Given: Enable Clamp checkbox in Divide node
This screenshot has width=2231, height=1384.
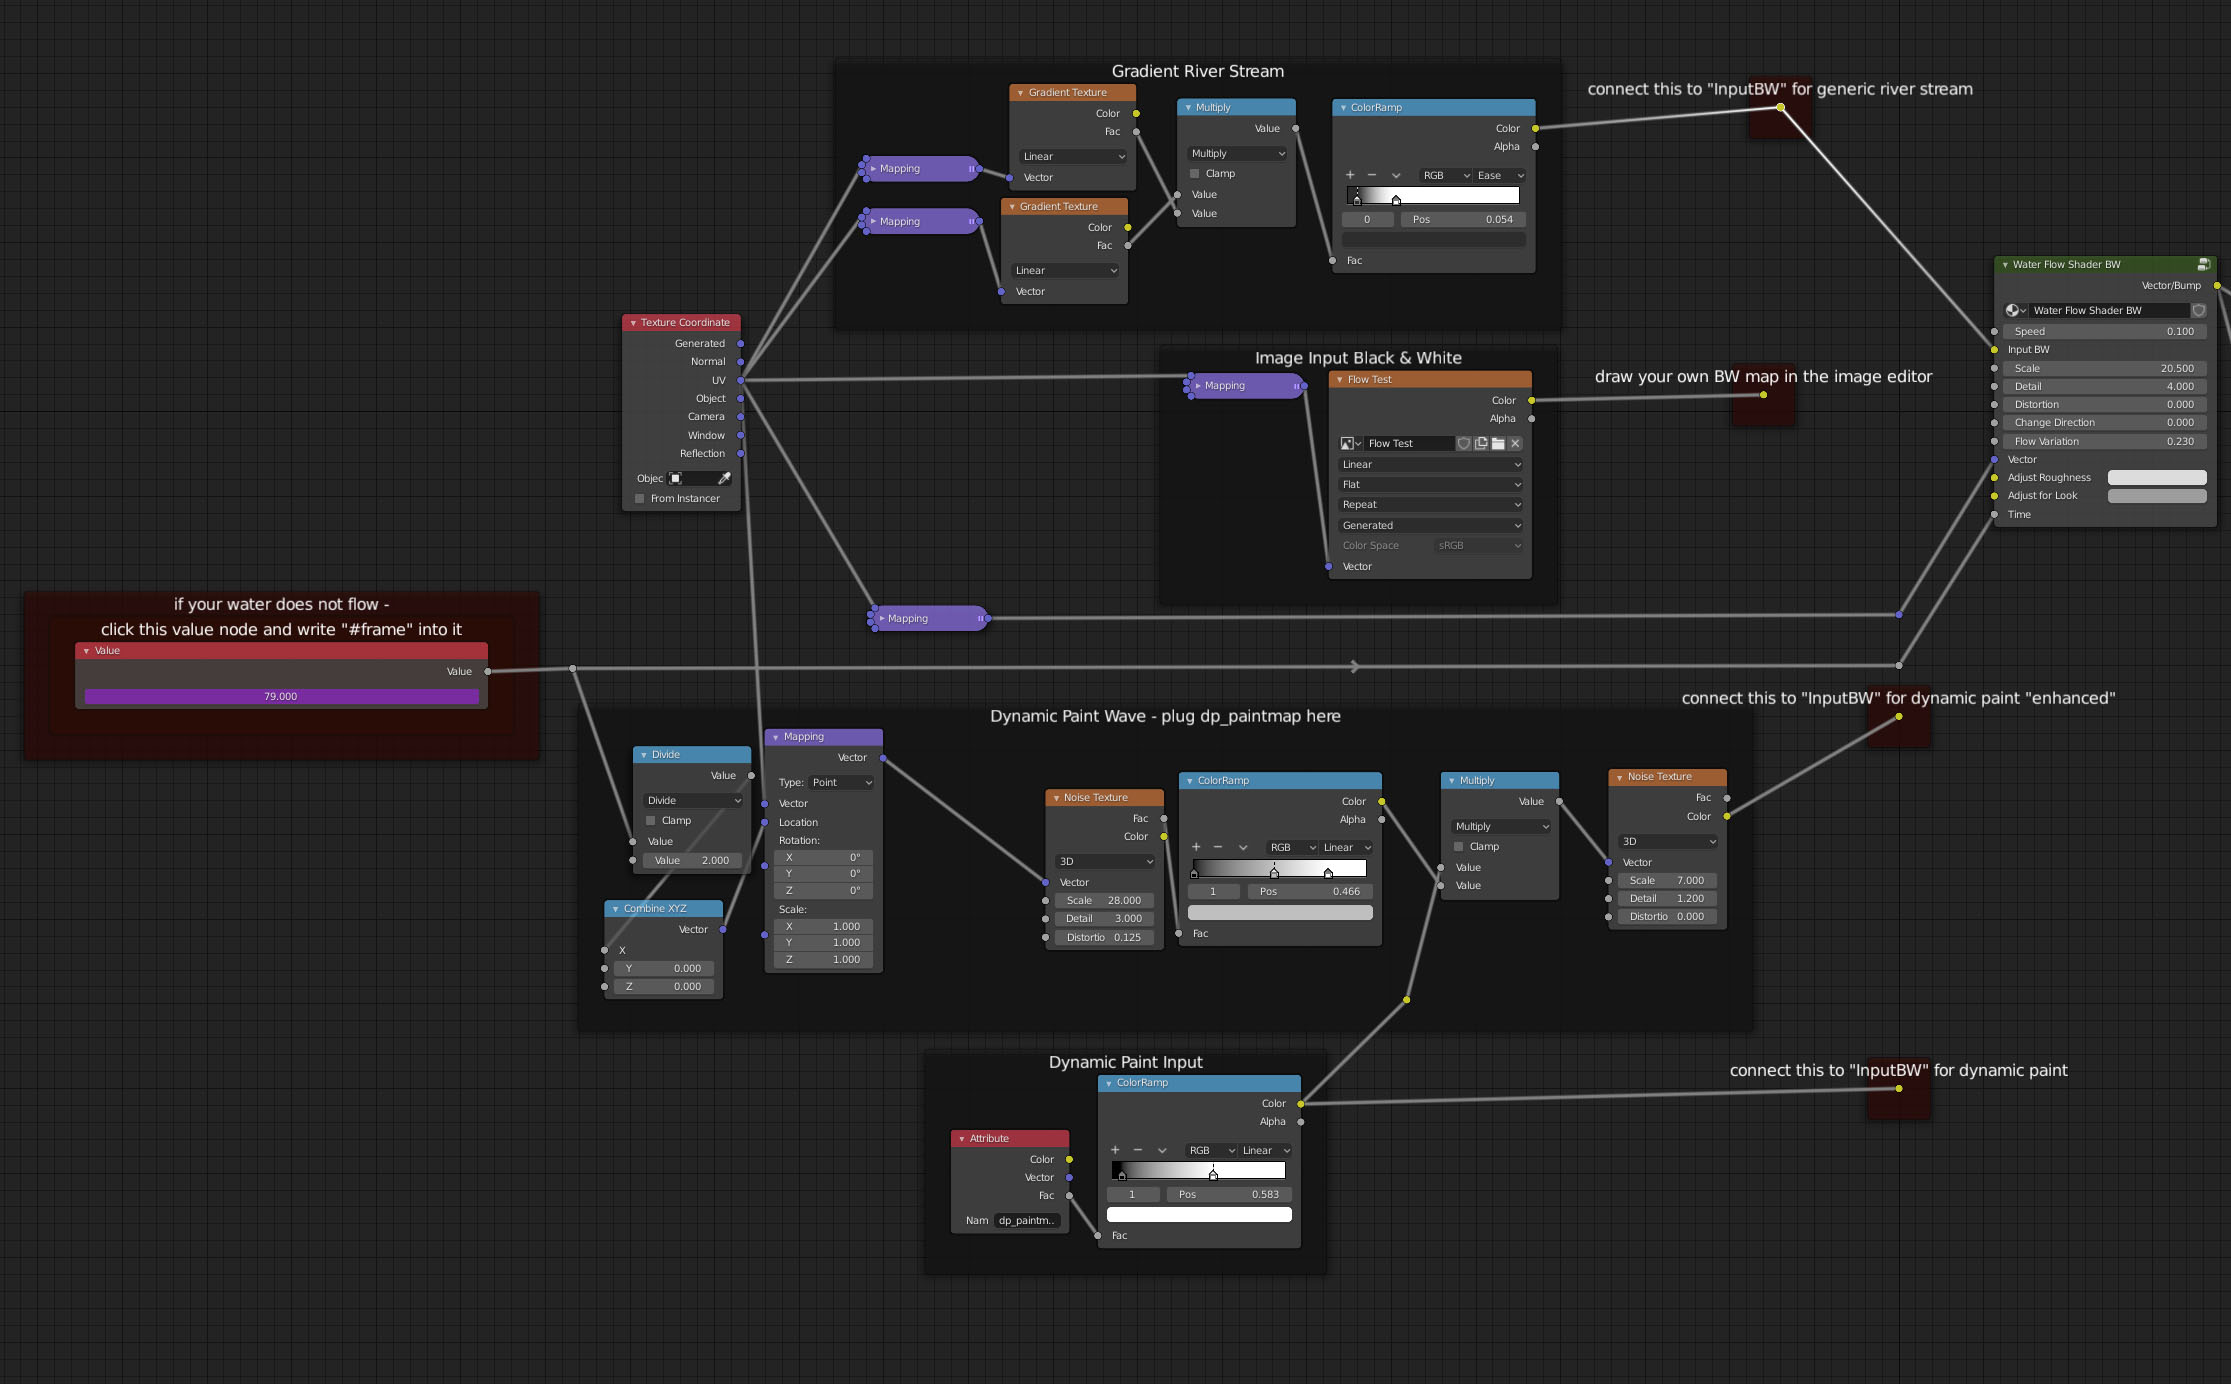Looking at the screenshot, I should (651, 821).
